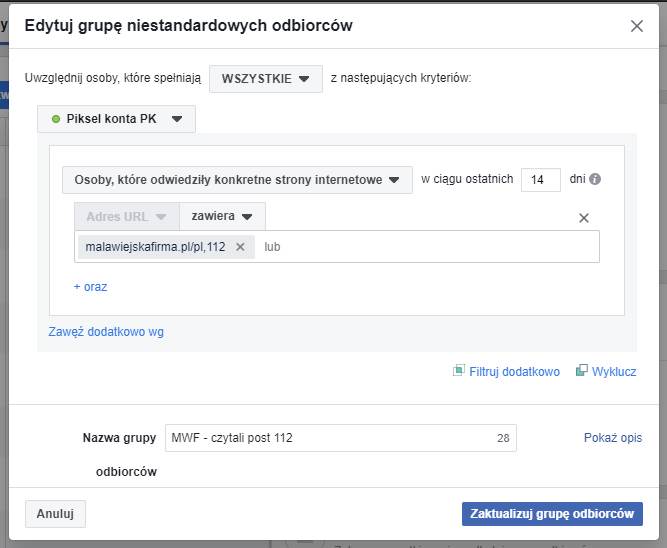This screenshot has height=548, width=667.
Task: Expand the Piksel konta PK selector
Action: [x=116, y=119]
